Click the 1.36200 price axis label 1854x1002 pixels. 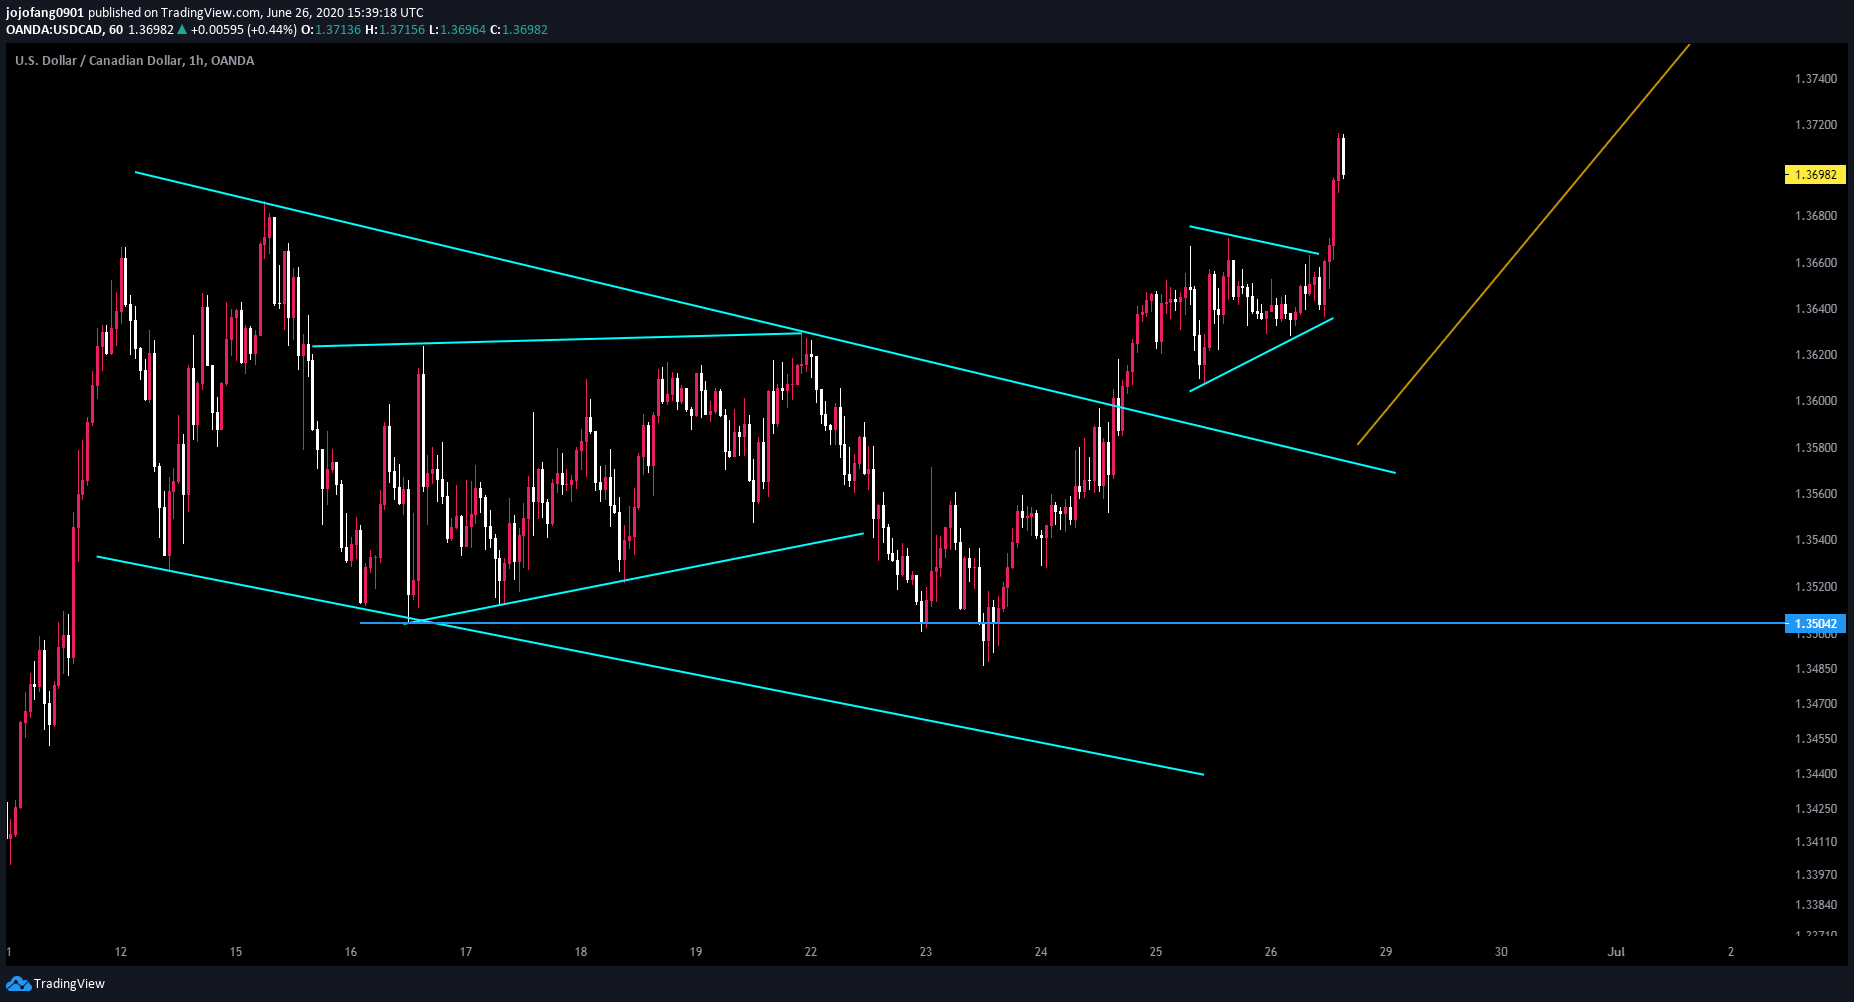(x=1816, y=355)
